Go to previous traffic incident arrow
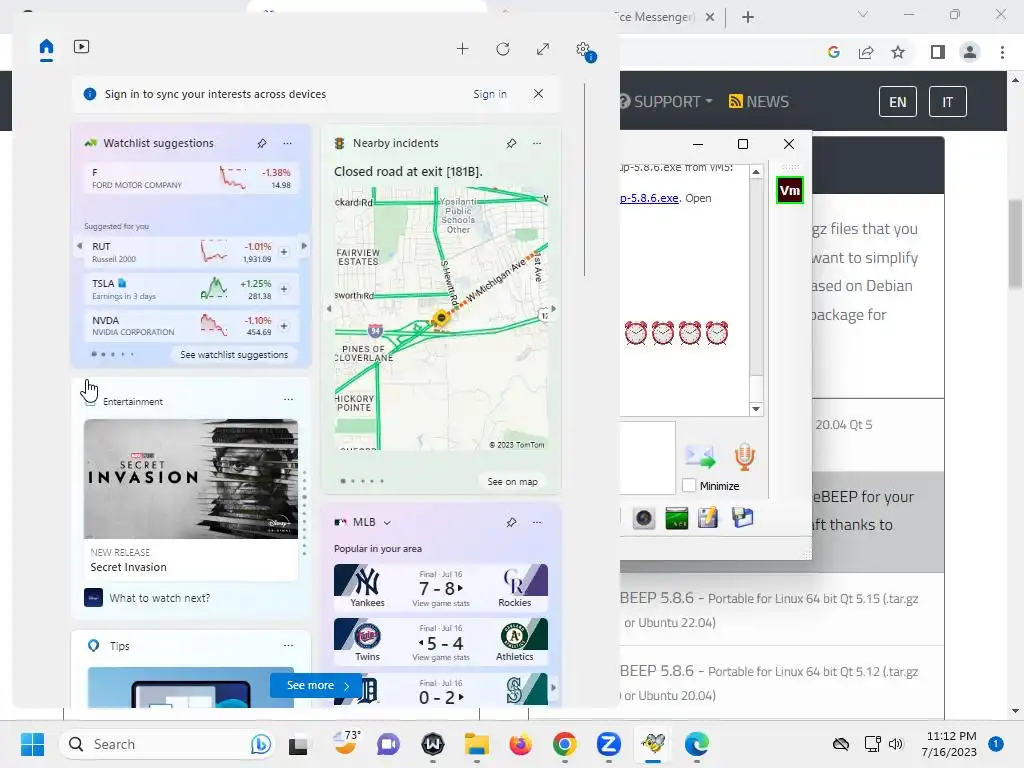 tap(329, 308)
